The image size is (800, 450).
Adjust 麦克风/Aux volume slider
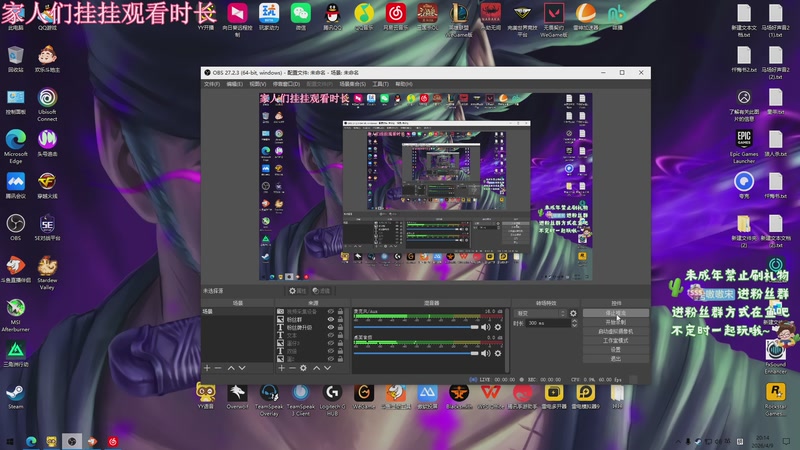click(416, 327)
